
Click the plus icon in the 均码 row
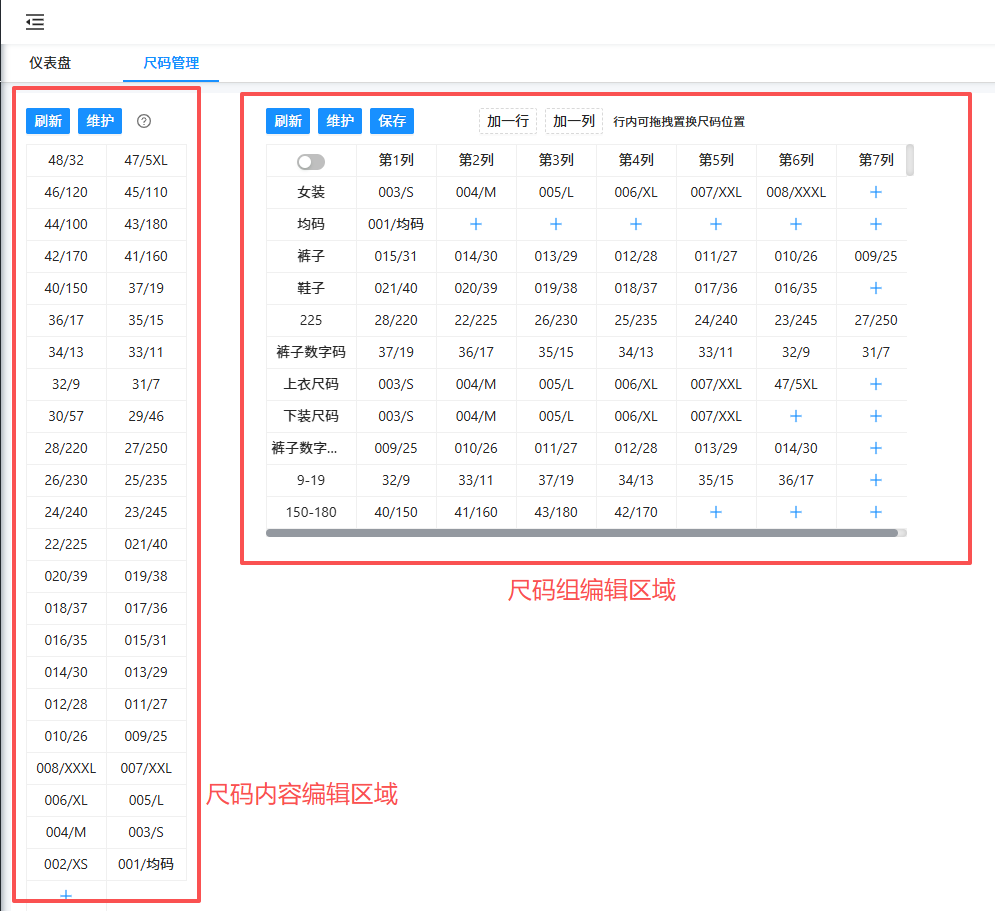(x=475, y=224)
